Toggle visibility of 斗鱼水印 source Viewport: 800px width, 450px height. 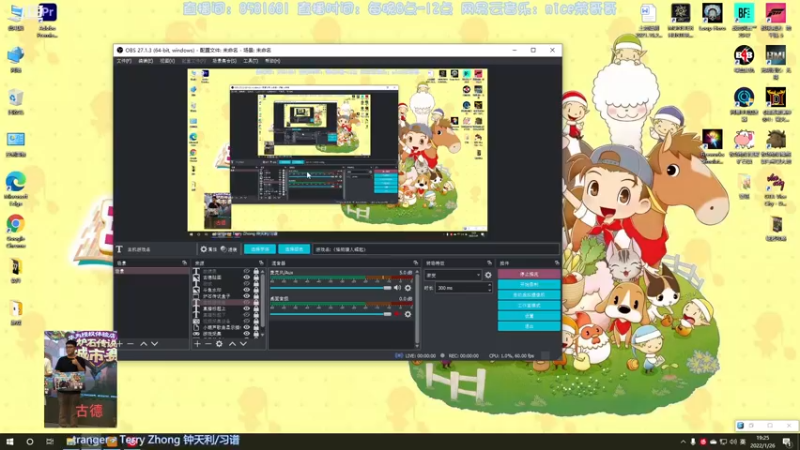click(246, 290)
